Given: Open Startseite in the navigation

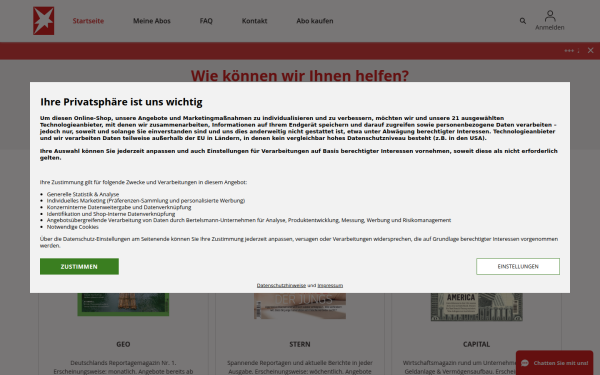Looking at the screenshot, I should point(88,21).
